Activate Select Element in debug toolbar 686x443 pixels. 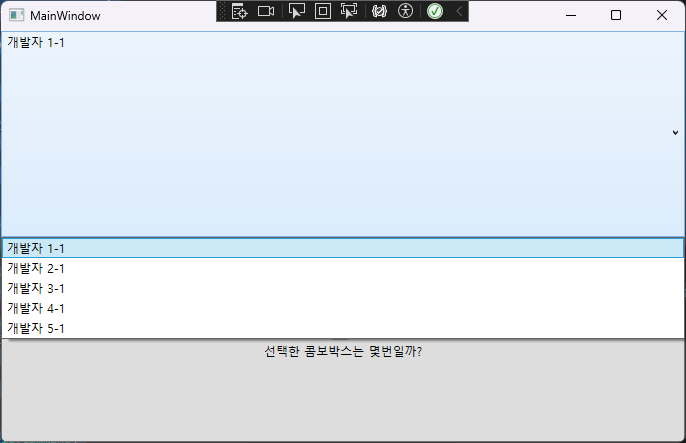[x=297, y=11]
